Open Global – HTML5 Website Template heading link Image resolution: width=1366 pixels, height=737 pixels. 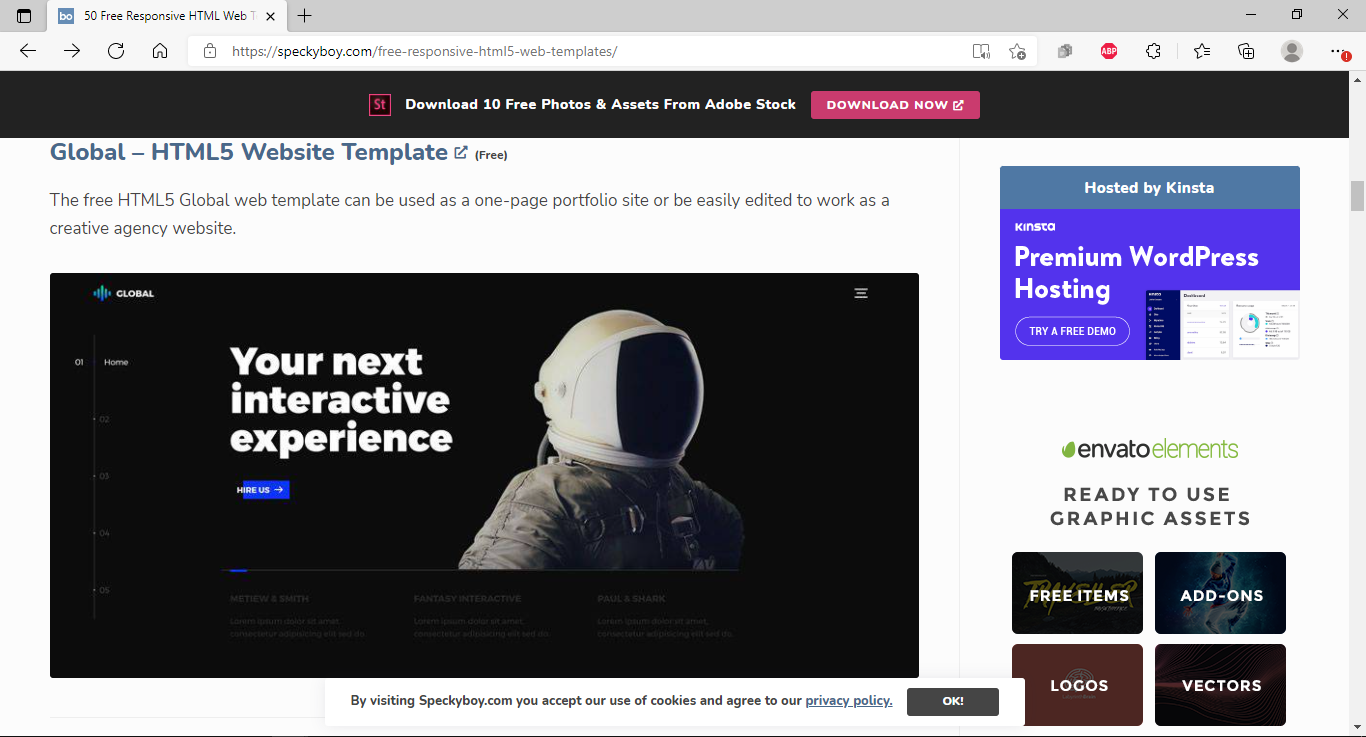click(248, 152)
